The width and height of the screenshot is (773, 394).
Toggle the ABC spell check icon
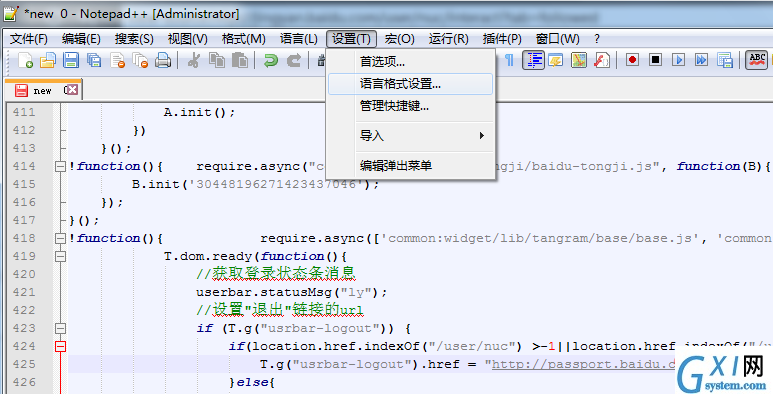[756, 60]
